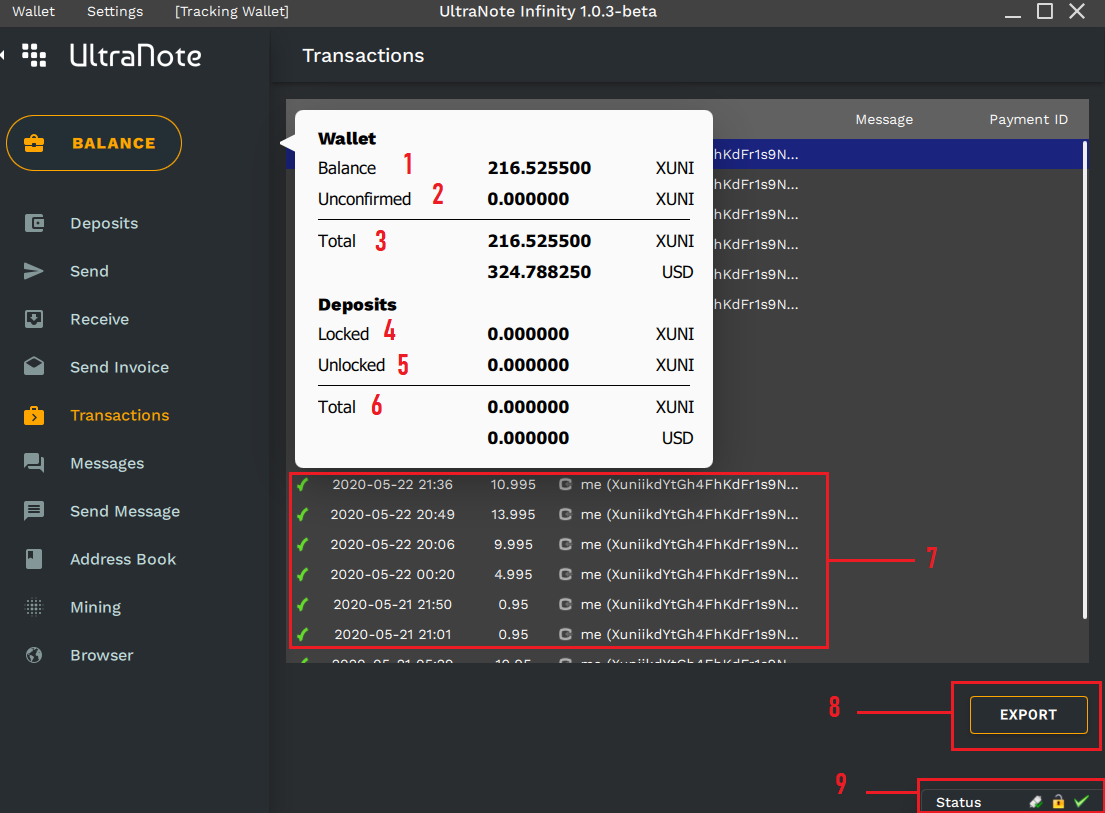Image resolution: width=1105 pixels, height=813 pixels.
Task: Click the BALANCE button
Action: [x=94, y=143]
